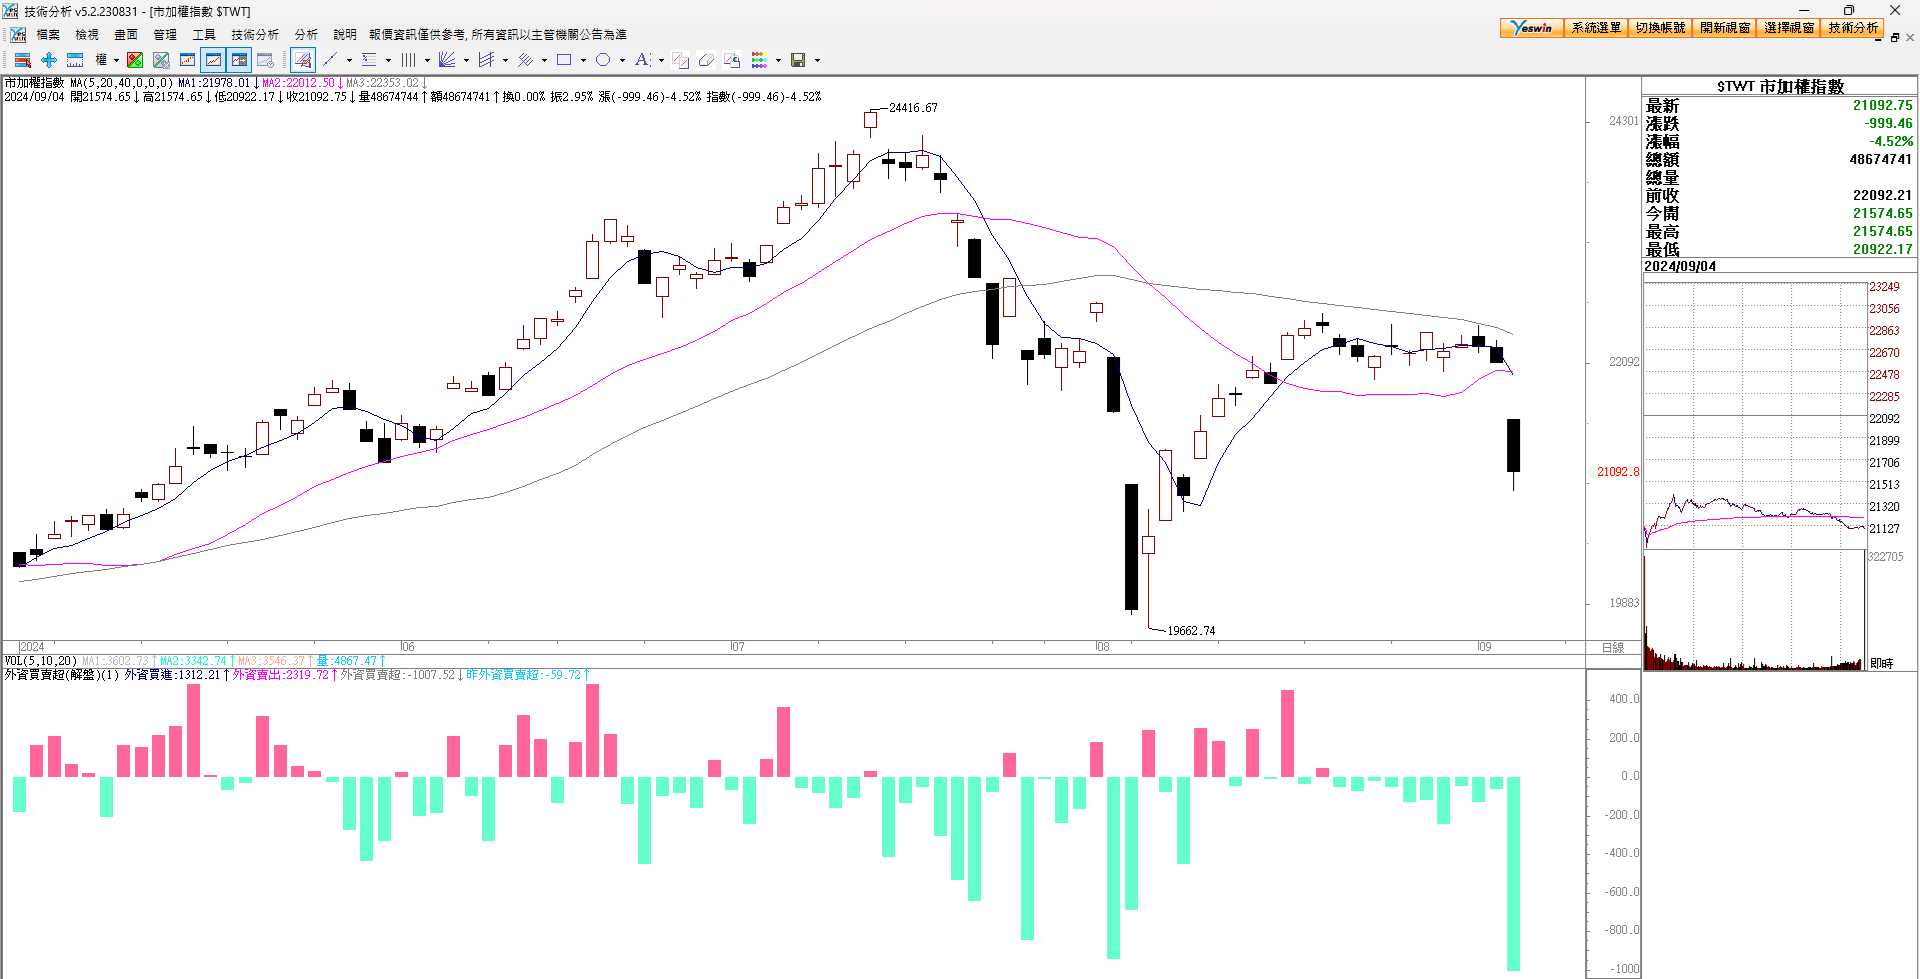Click the 2024/09/04 date in quote panel

[x=1680, y=266]
